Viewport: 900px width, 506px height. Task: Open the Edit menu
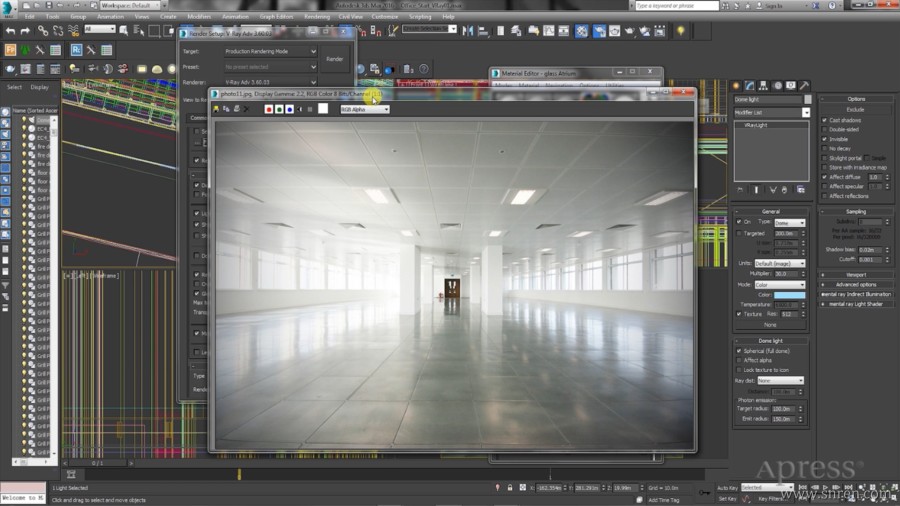[x=29, y=17]
